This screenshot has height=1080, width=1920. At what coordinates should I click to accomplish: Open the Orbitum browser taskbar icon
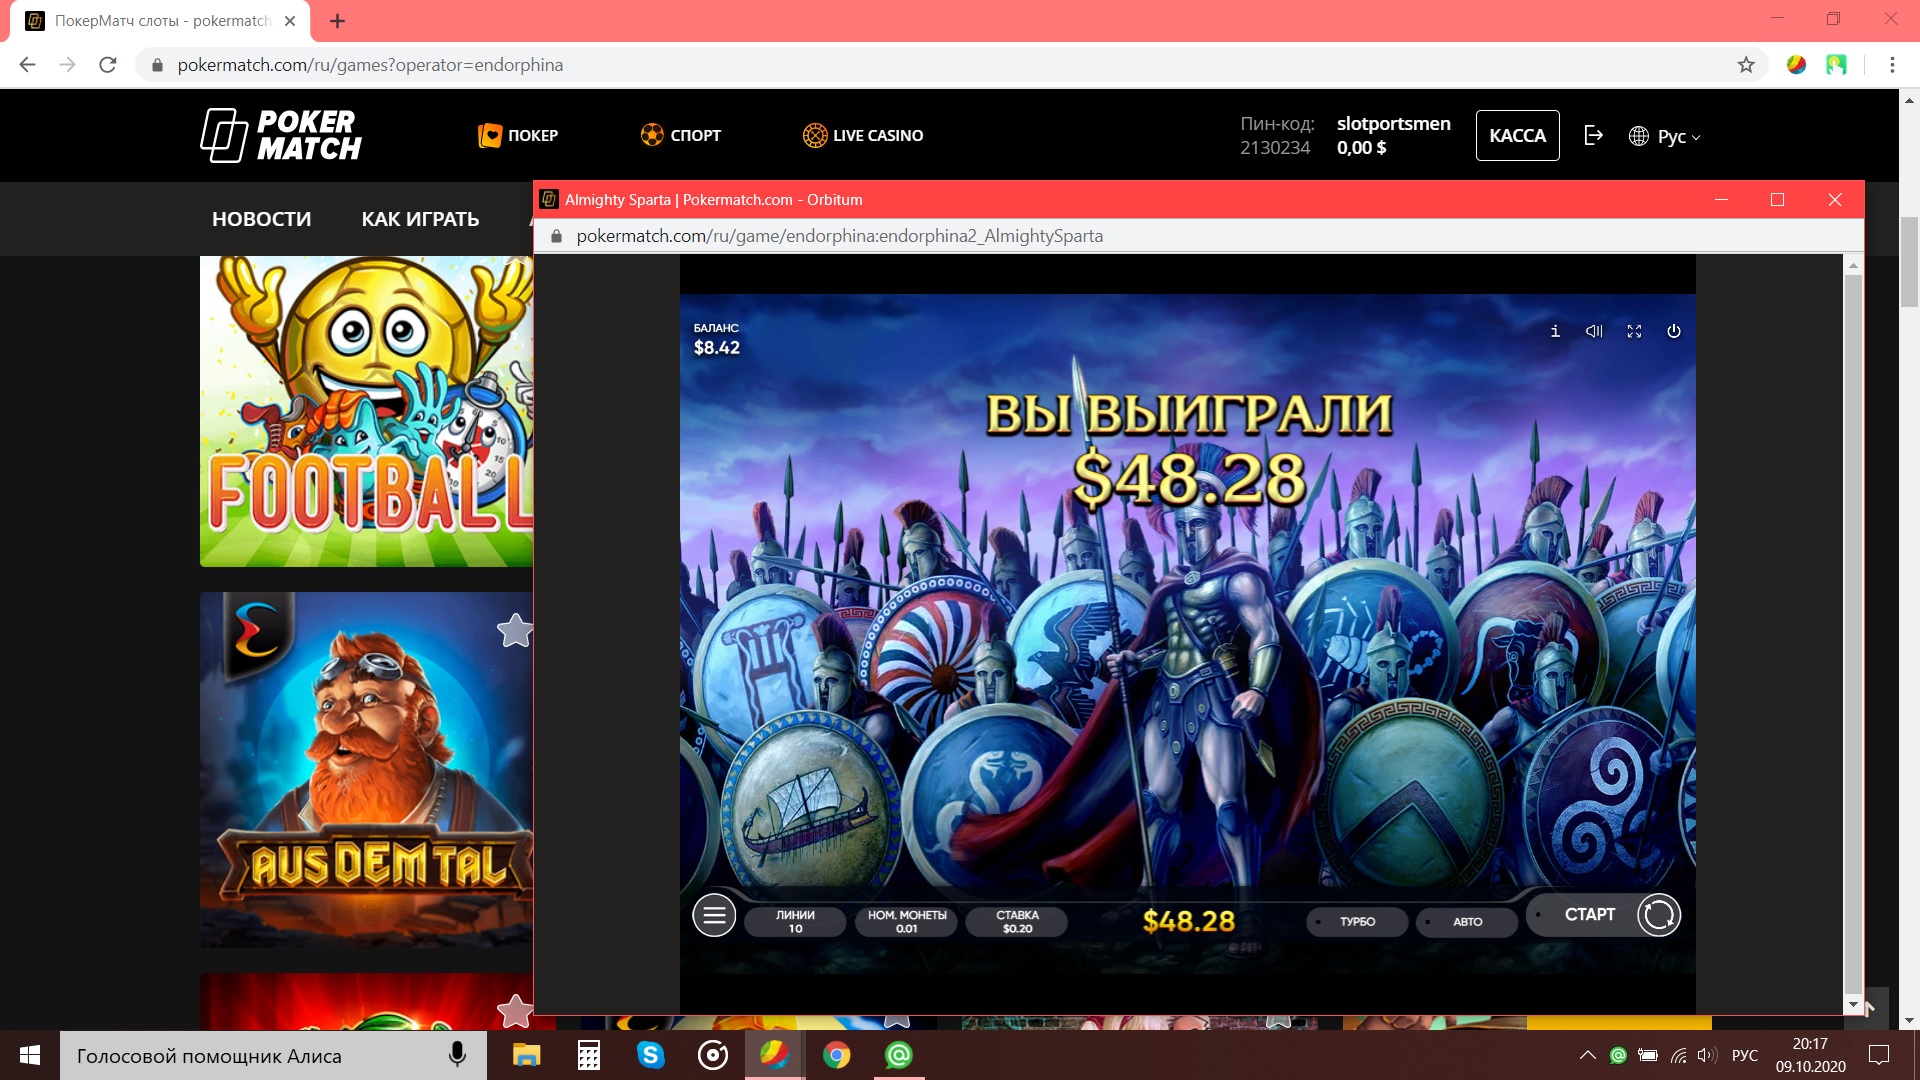pos(775,1055)
